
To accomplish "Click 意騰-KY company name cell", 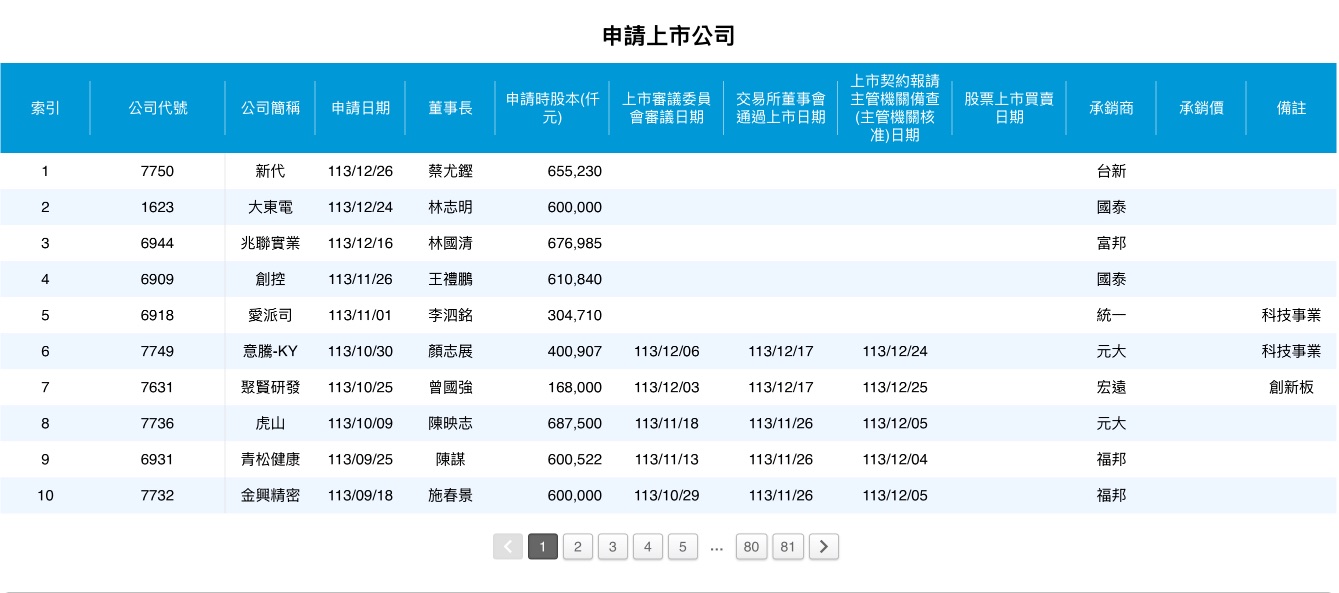I will tap(270, 351).
